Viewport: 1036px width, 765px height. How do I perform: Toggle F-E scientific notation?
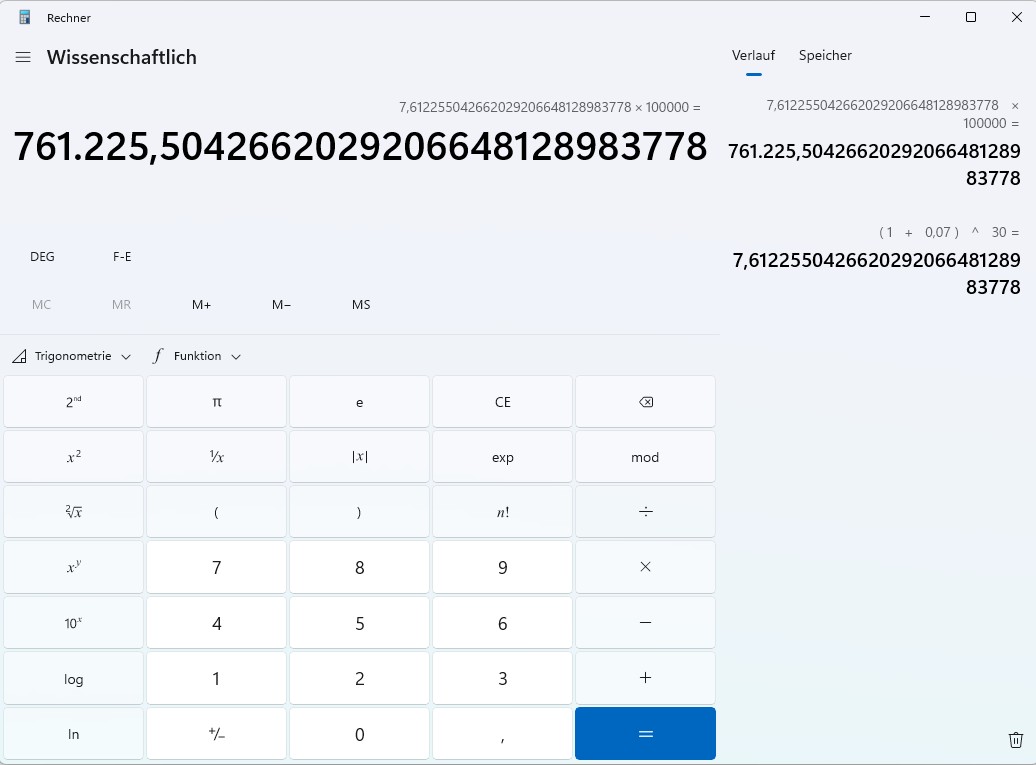[122, 257]
